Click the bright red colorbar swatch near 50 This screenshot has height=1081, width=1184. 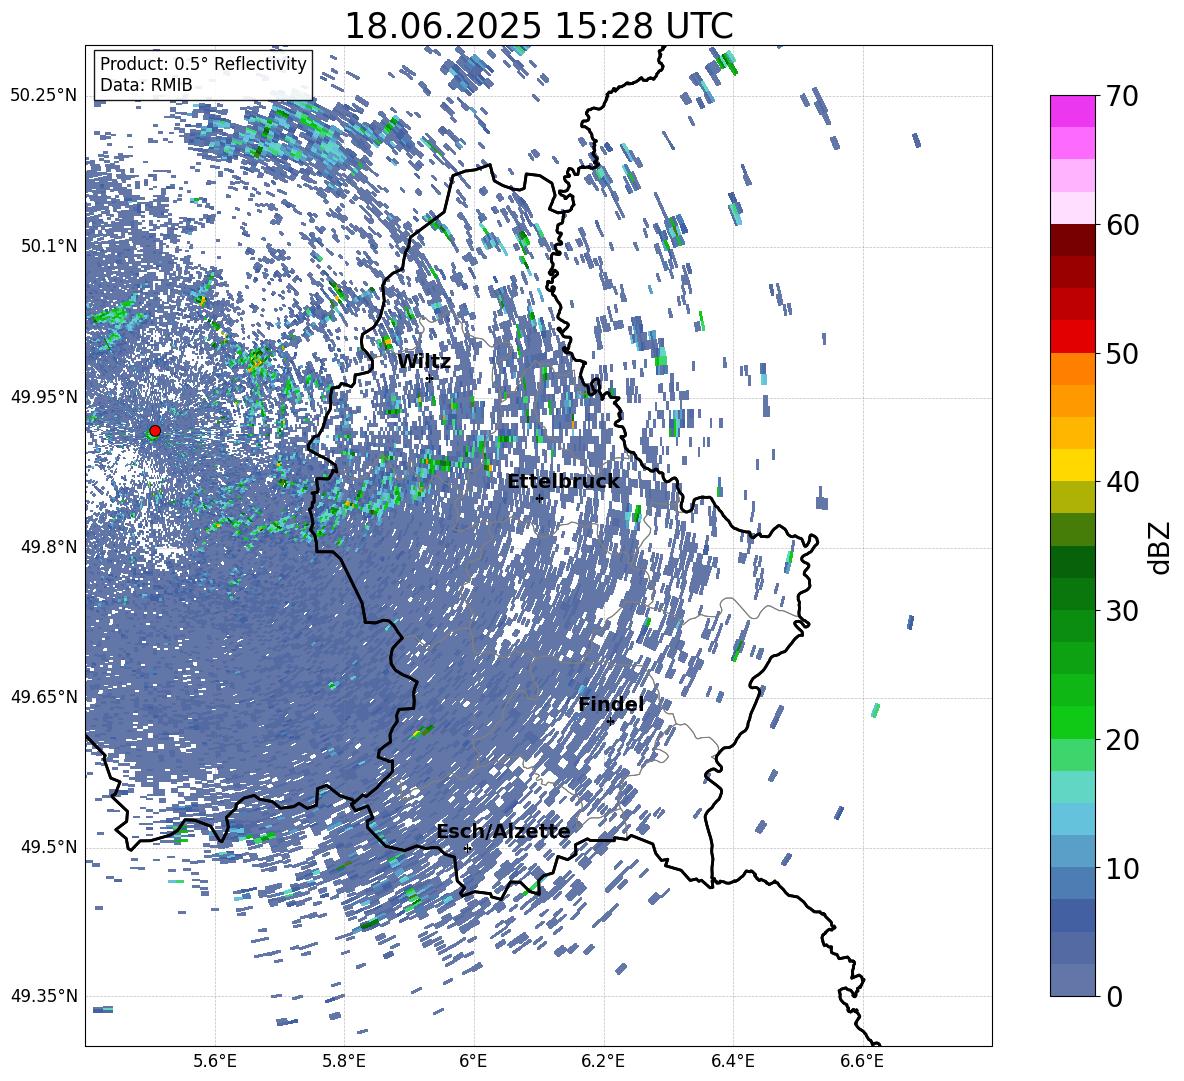pyautogui.click(x=1072, y=337)
